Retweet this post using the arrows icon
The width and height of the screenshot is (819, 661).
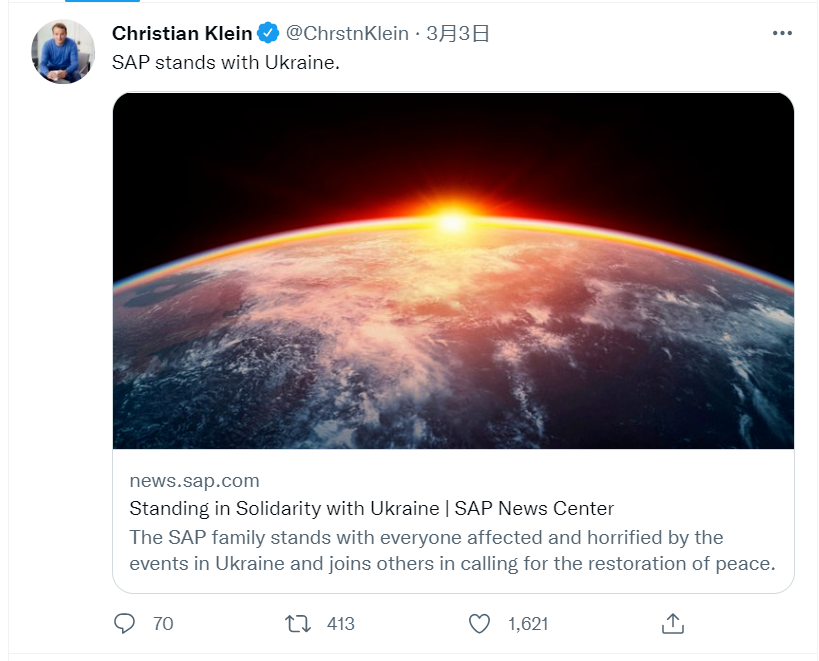click(x=298, y=623)
